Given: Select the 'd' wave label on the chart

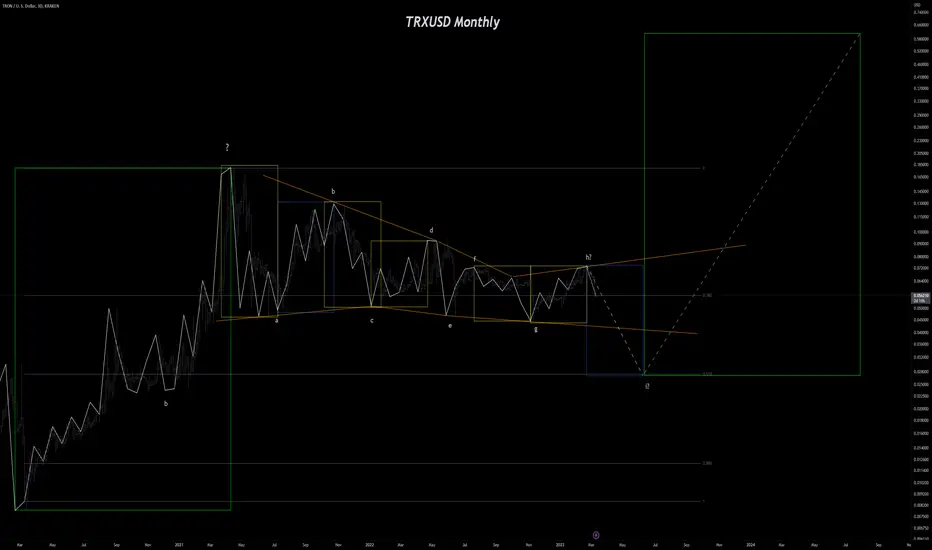Looking at the screenshot, I should point(432,230).
